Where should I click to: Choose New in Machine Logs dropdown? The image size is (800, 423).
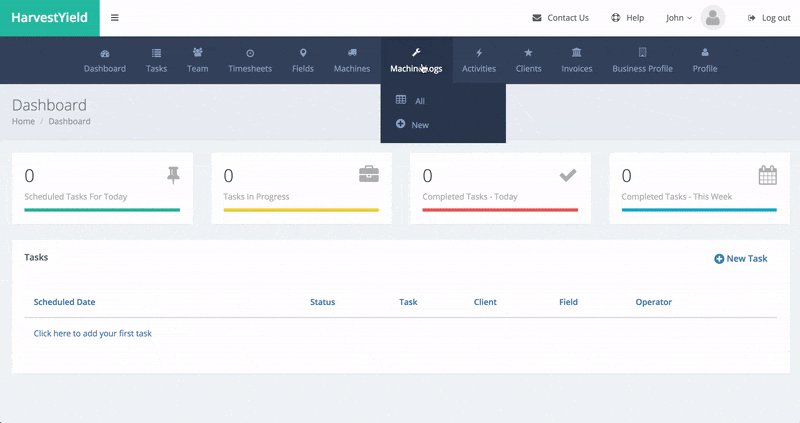coord(420,125)
